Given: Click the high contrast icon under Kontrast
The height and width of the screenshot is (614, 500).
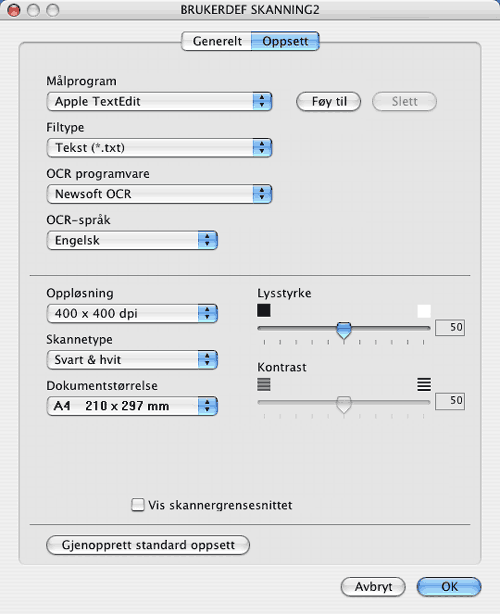Looking at the screenshot, I should tap(424, 385).
